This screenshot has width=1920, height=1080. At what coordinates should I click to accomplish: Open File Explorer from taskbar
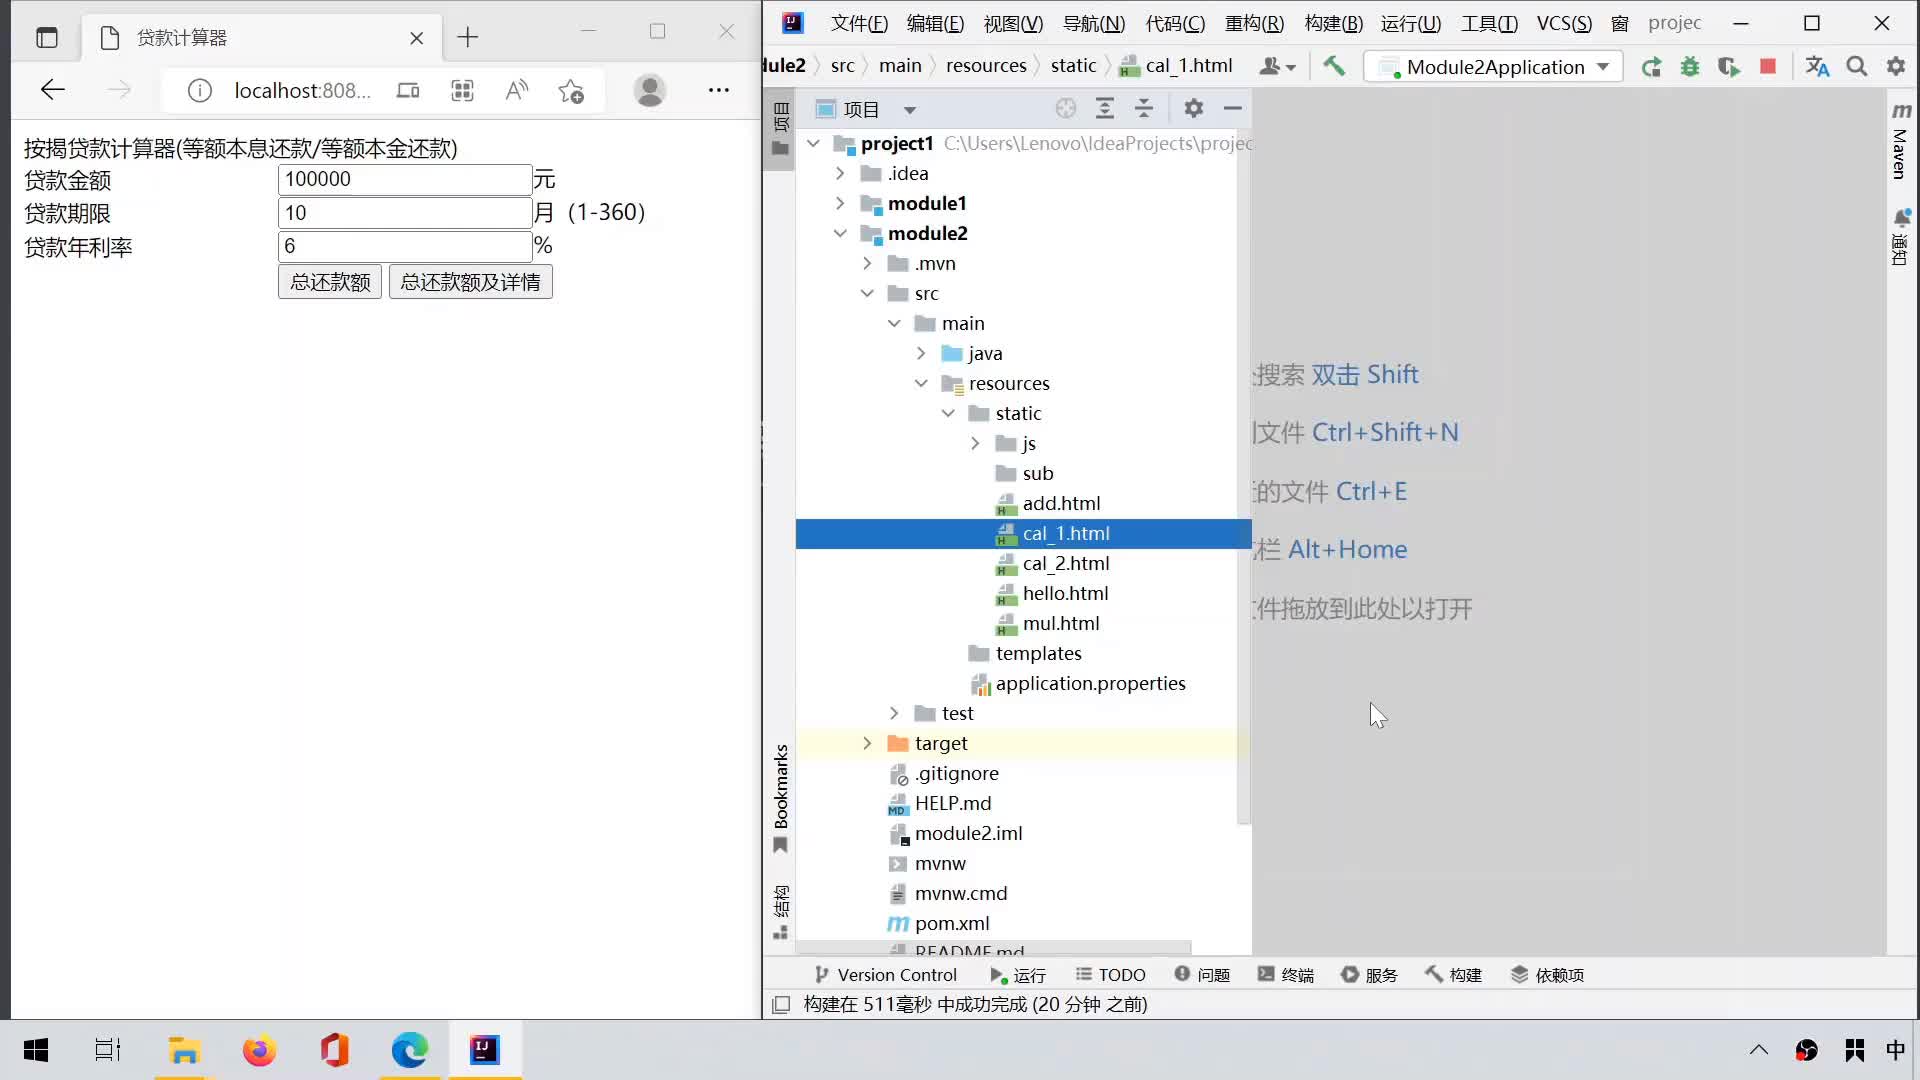(x=184, y=1050)
